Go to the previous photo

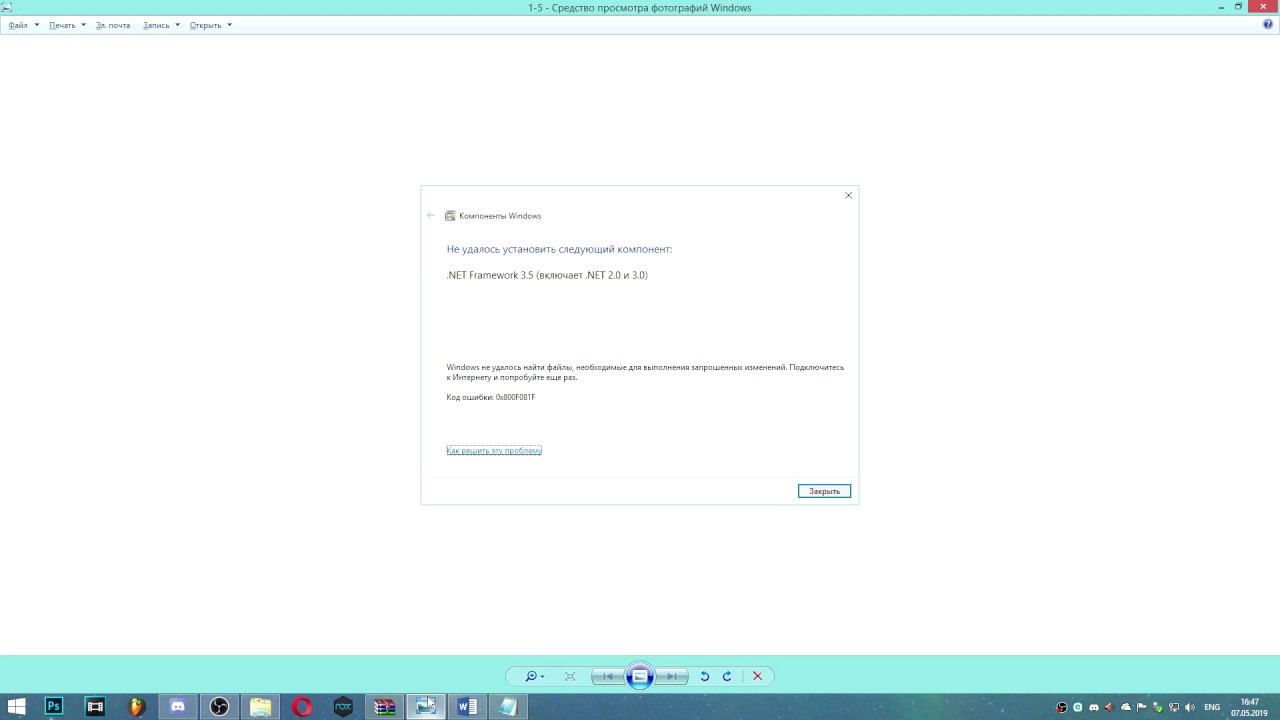click(608, 677)
